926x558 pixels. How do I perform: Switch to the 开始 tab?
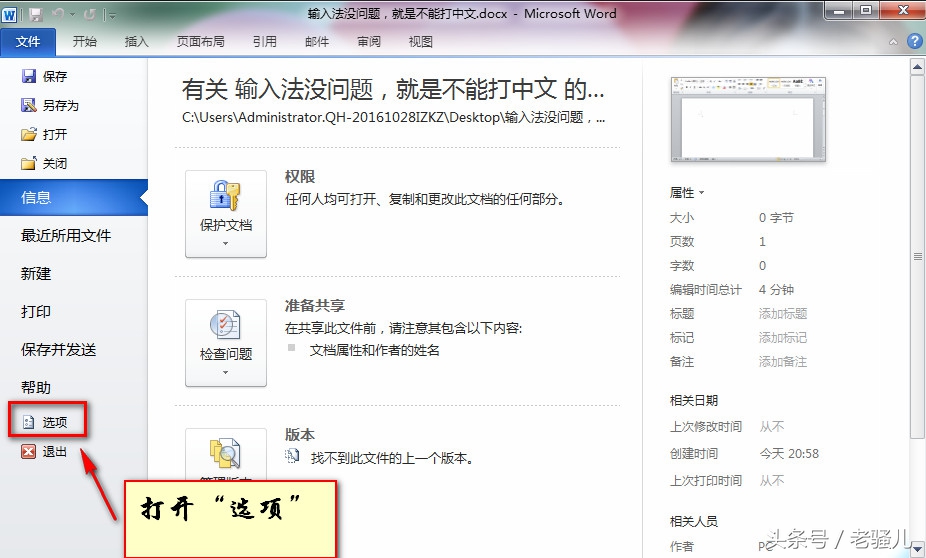(x=84, y=42)
